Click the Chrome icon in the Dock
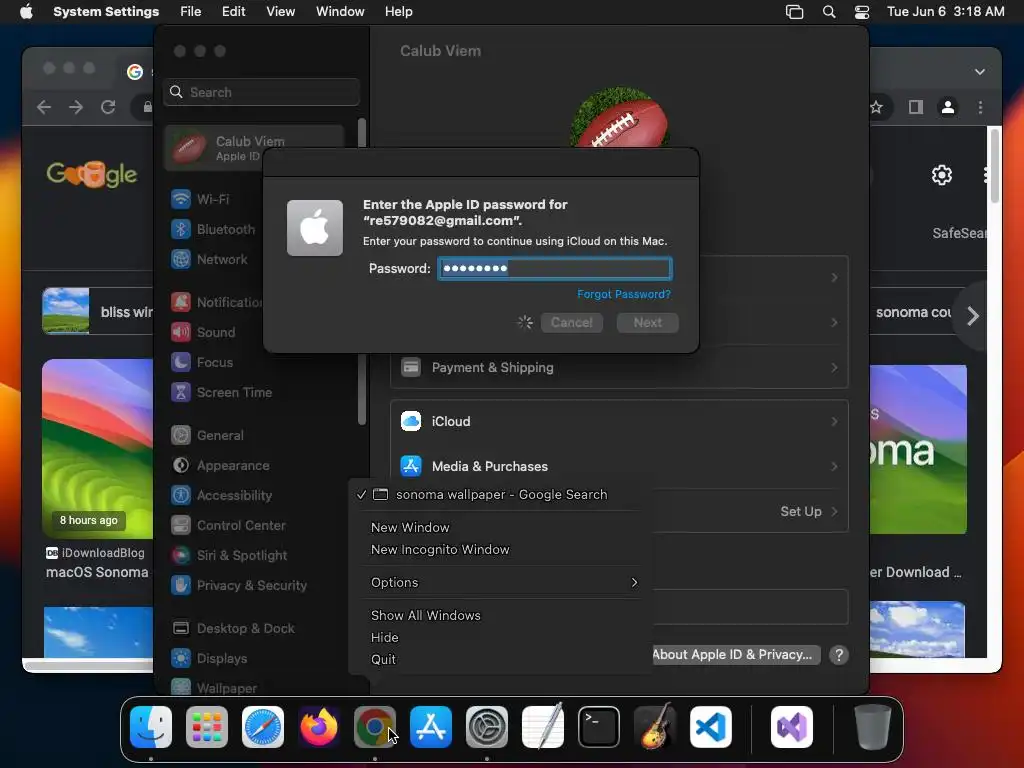1024x768 pixels. [x=375, y=727]
